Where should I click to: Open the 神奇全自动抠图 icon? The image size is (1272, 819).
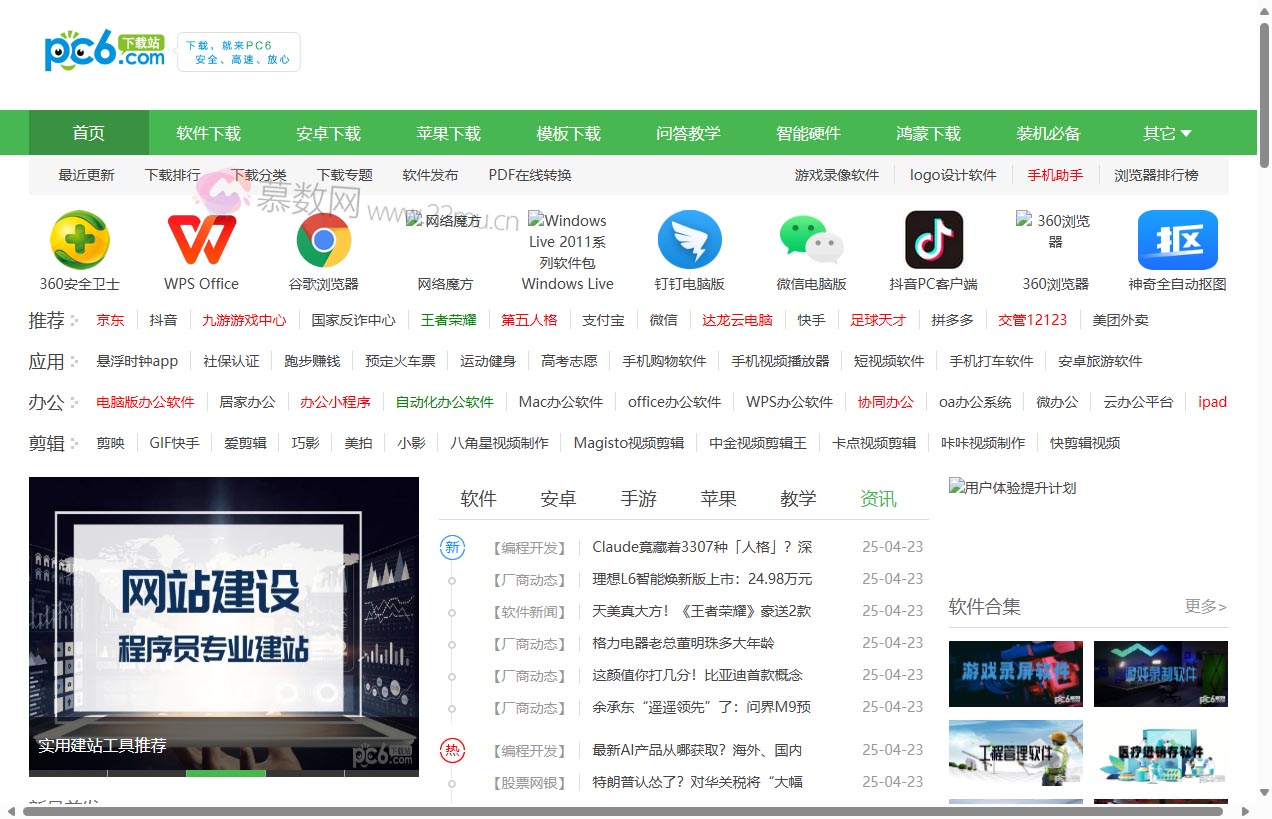1177,240
